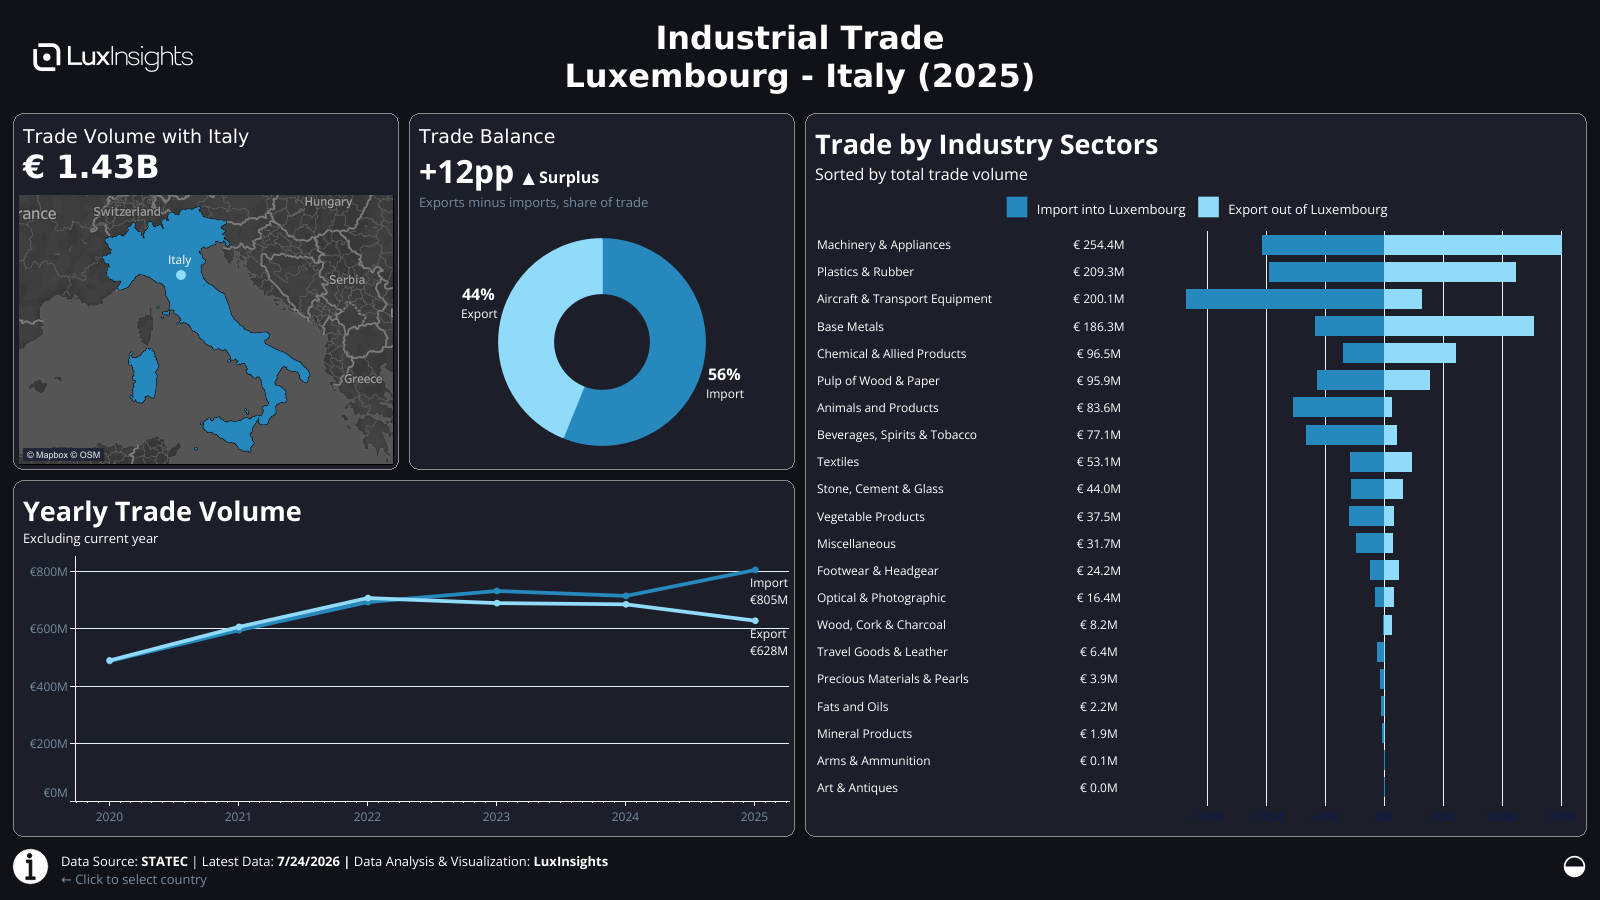
Task: Toggle the dark/light theme icon
Action: (1574, 866)
